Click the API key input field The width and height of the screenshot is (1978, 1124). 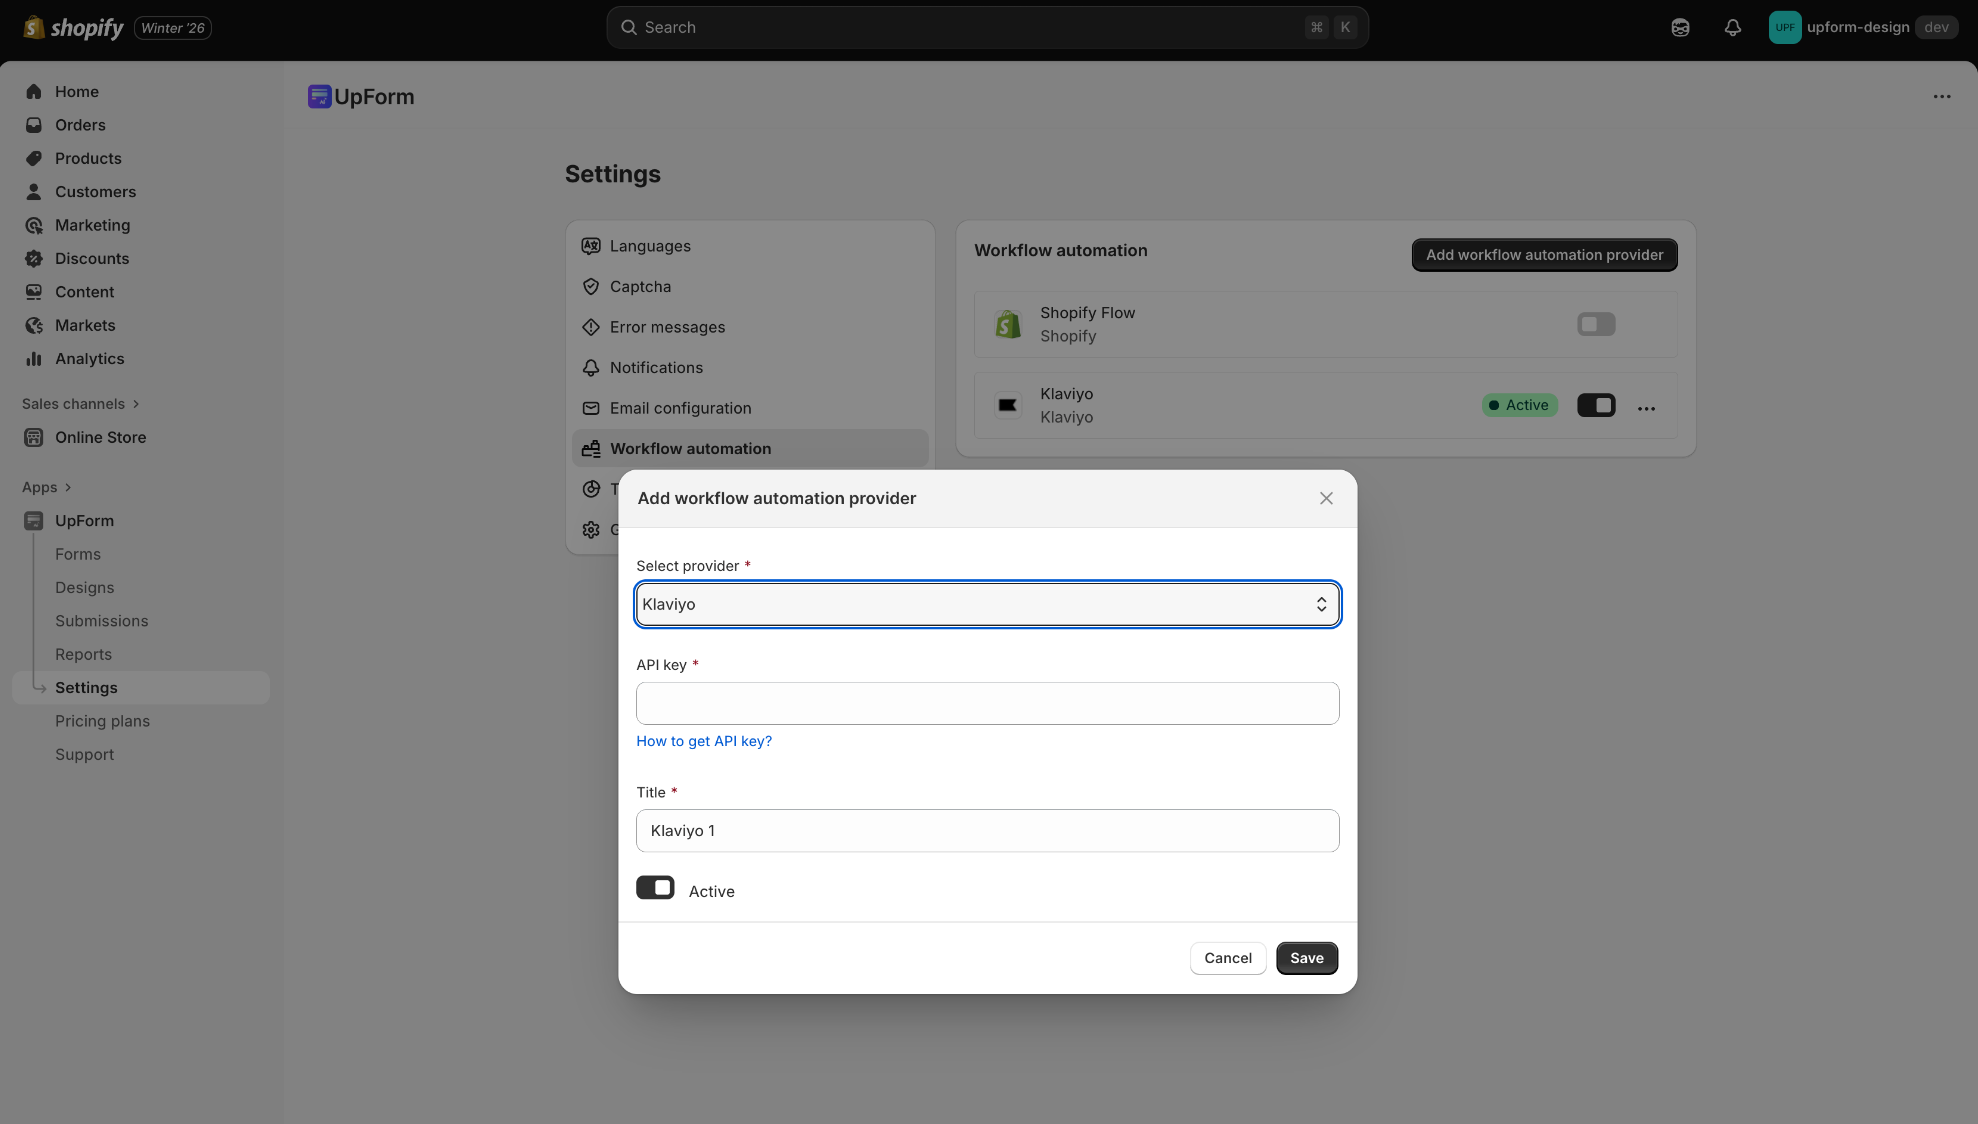pyautogui.click(x=987, y=704)
